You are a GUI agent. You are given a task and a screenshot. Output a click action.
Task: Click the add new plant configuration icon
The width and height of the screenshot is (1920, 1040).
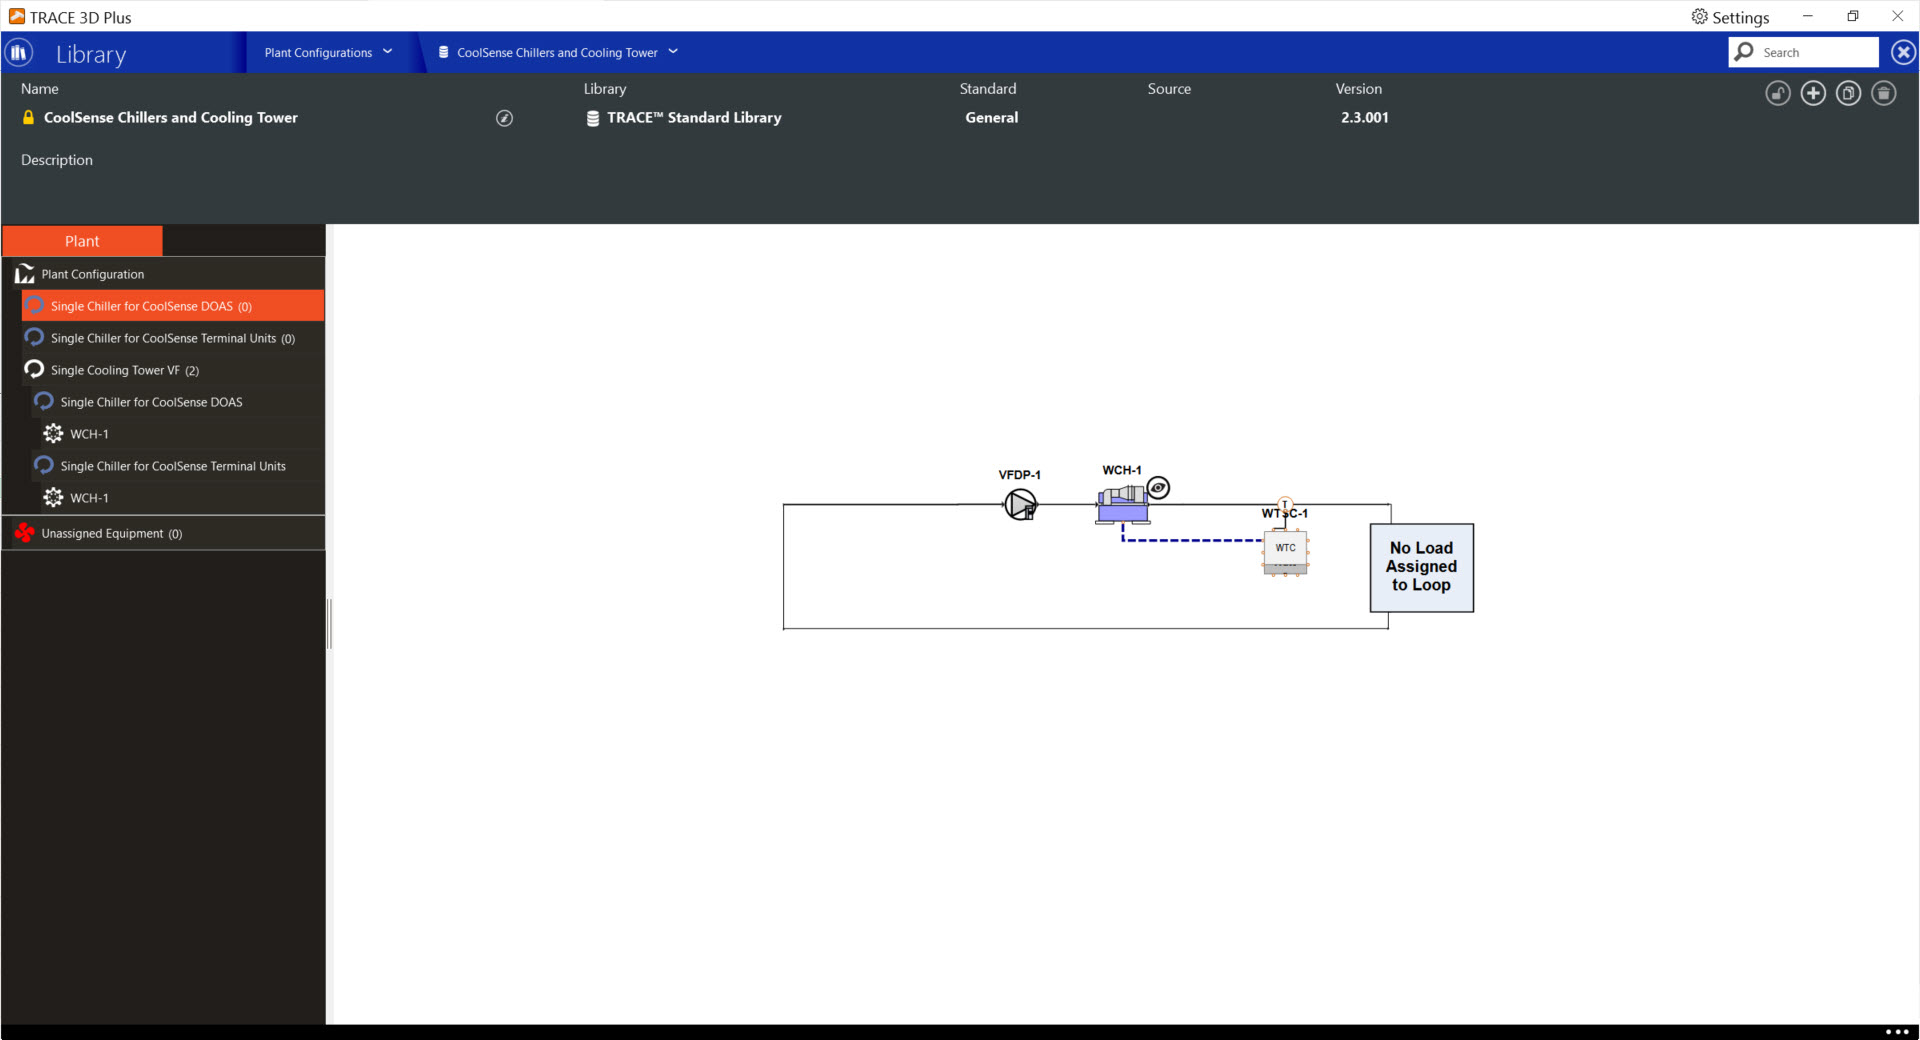coord(1814,93)
